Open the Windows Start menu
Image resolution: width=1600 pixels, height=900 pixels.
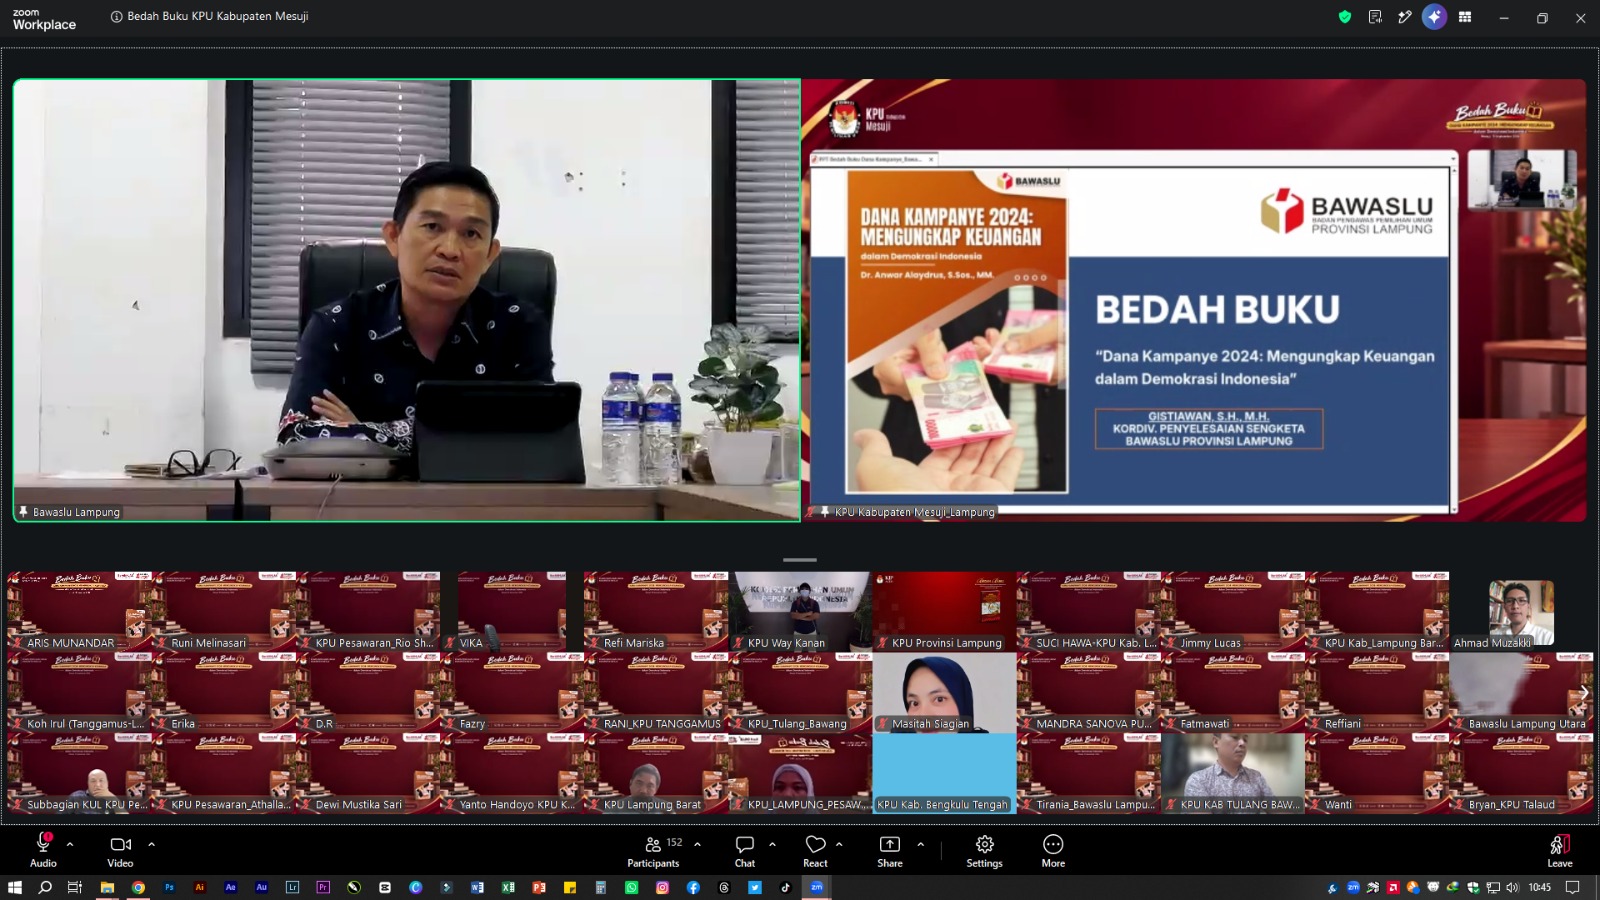(x=14, y=887)
